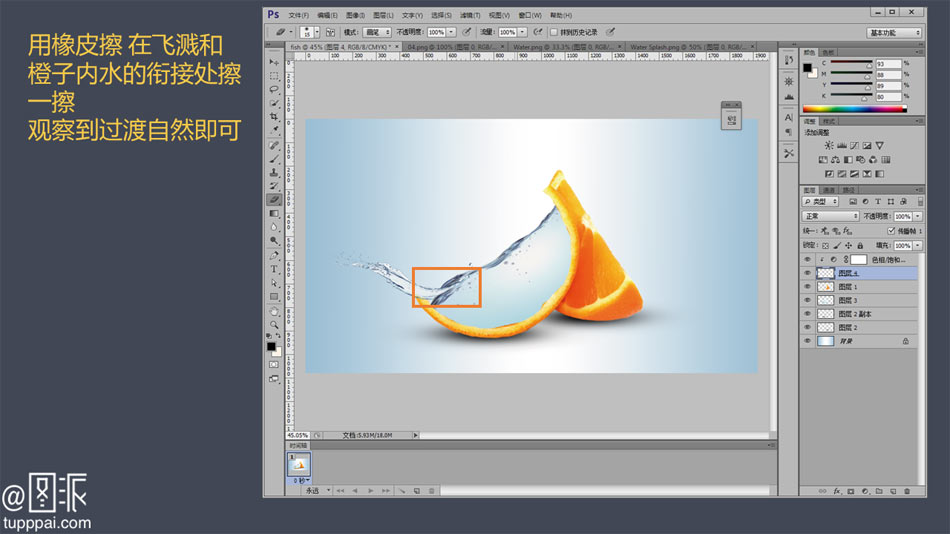The width and height of the screenshot is (950, 534).
Task: Select the Crop tool
Action: (274, 117)
